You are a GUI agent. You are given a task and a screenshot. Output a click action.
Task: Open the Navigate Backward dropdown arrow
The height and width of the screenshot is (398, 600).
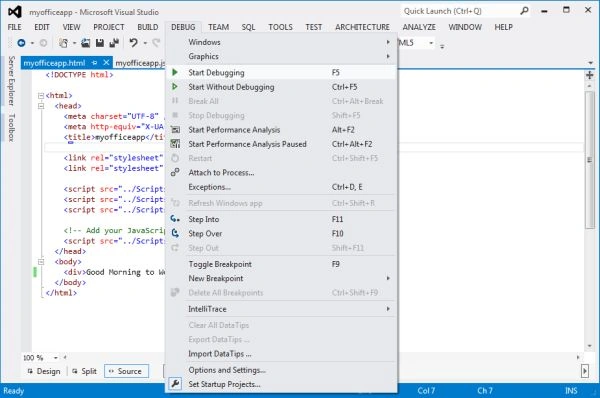32,43
